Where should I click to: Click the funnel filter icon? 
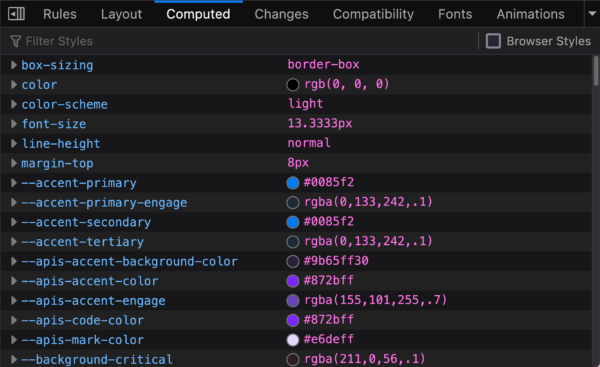click(x=16, y=41)
